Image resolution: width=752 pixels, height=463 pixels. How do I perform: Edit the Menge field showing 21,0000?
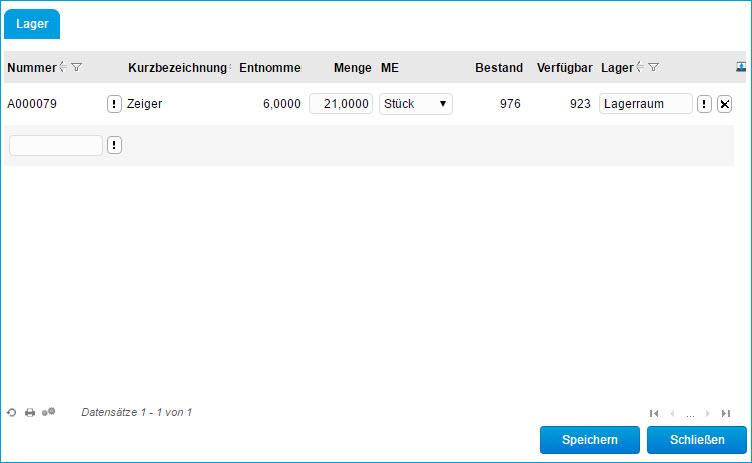(x=341, y=104)
